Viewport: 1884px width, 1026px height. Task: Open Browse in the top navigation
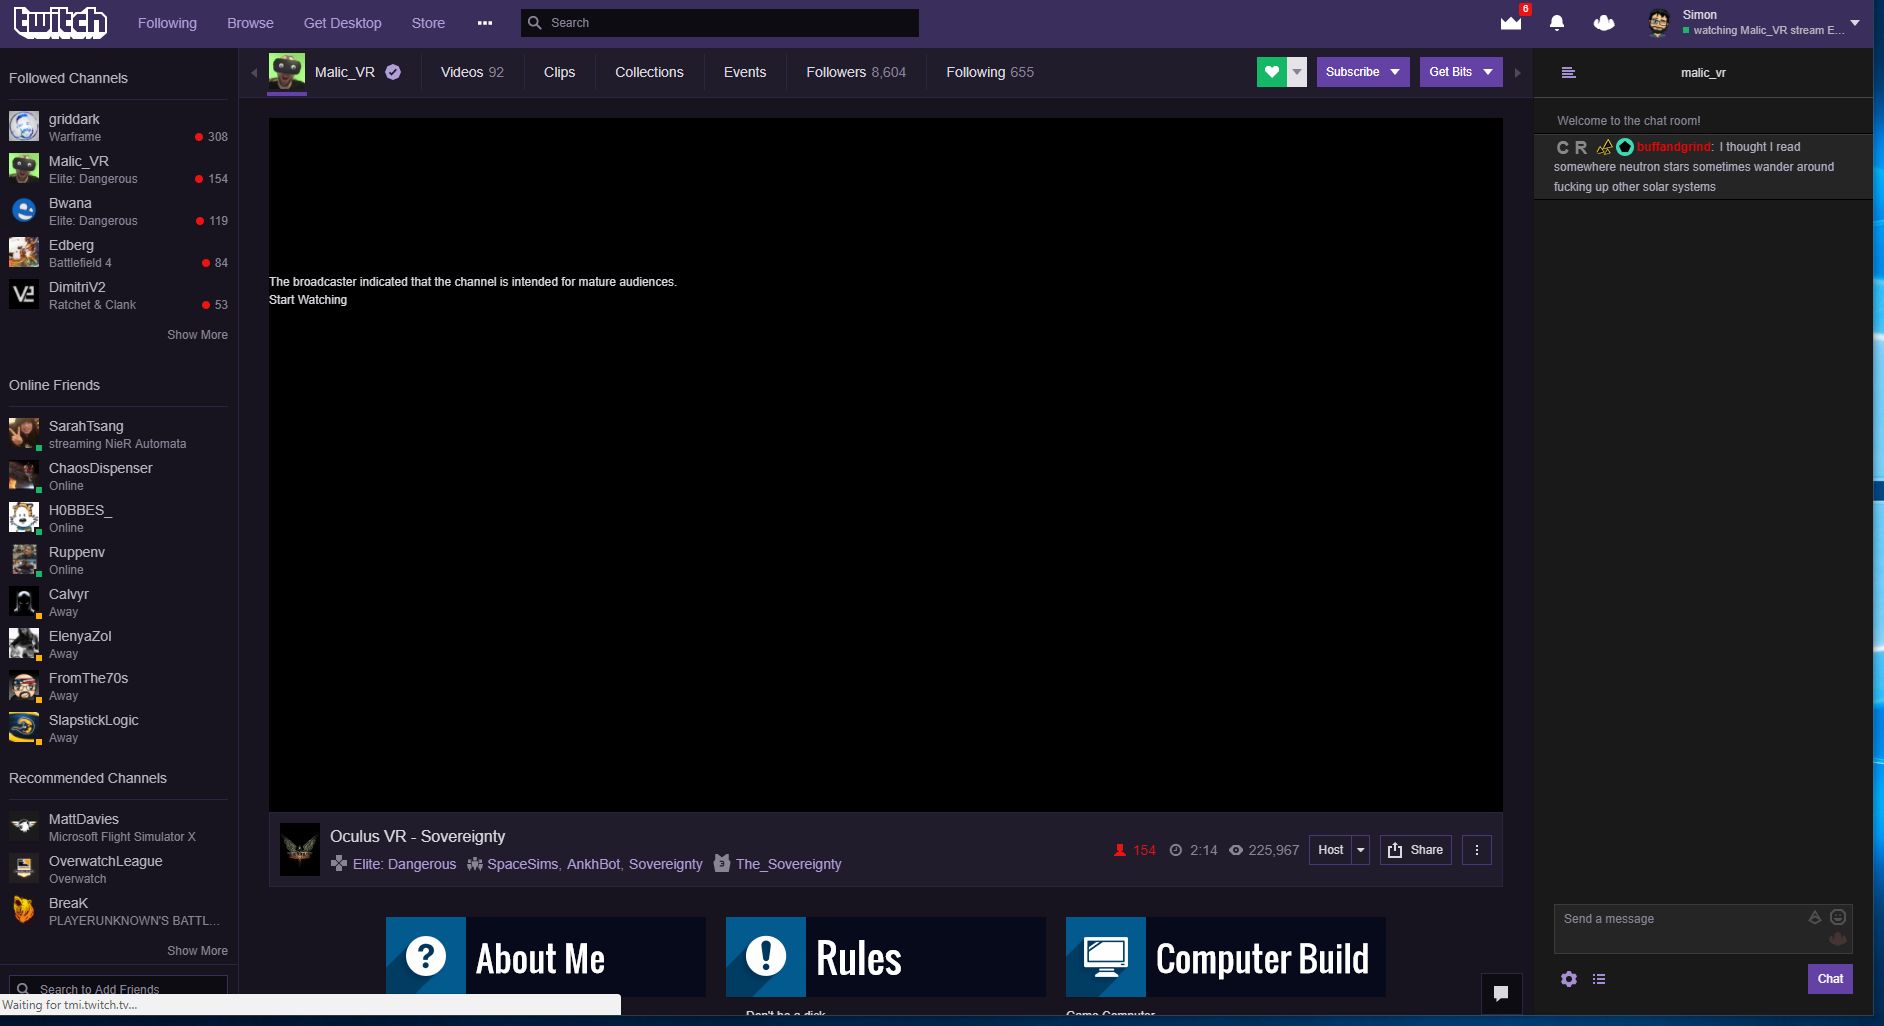pyautogui.click(x=250, y=23)
